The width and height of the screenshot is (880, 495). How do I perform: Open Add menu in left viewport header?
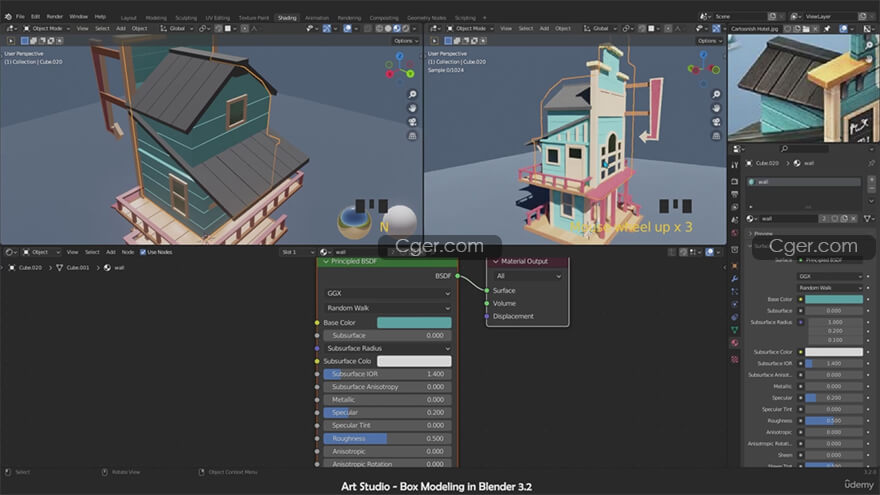pyautogui.click(x=121, y=29)
